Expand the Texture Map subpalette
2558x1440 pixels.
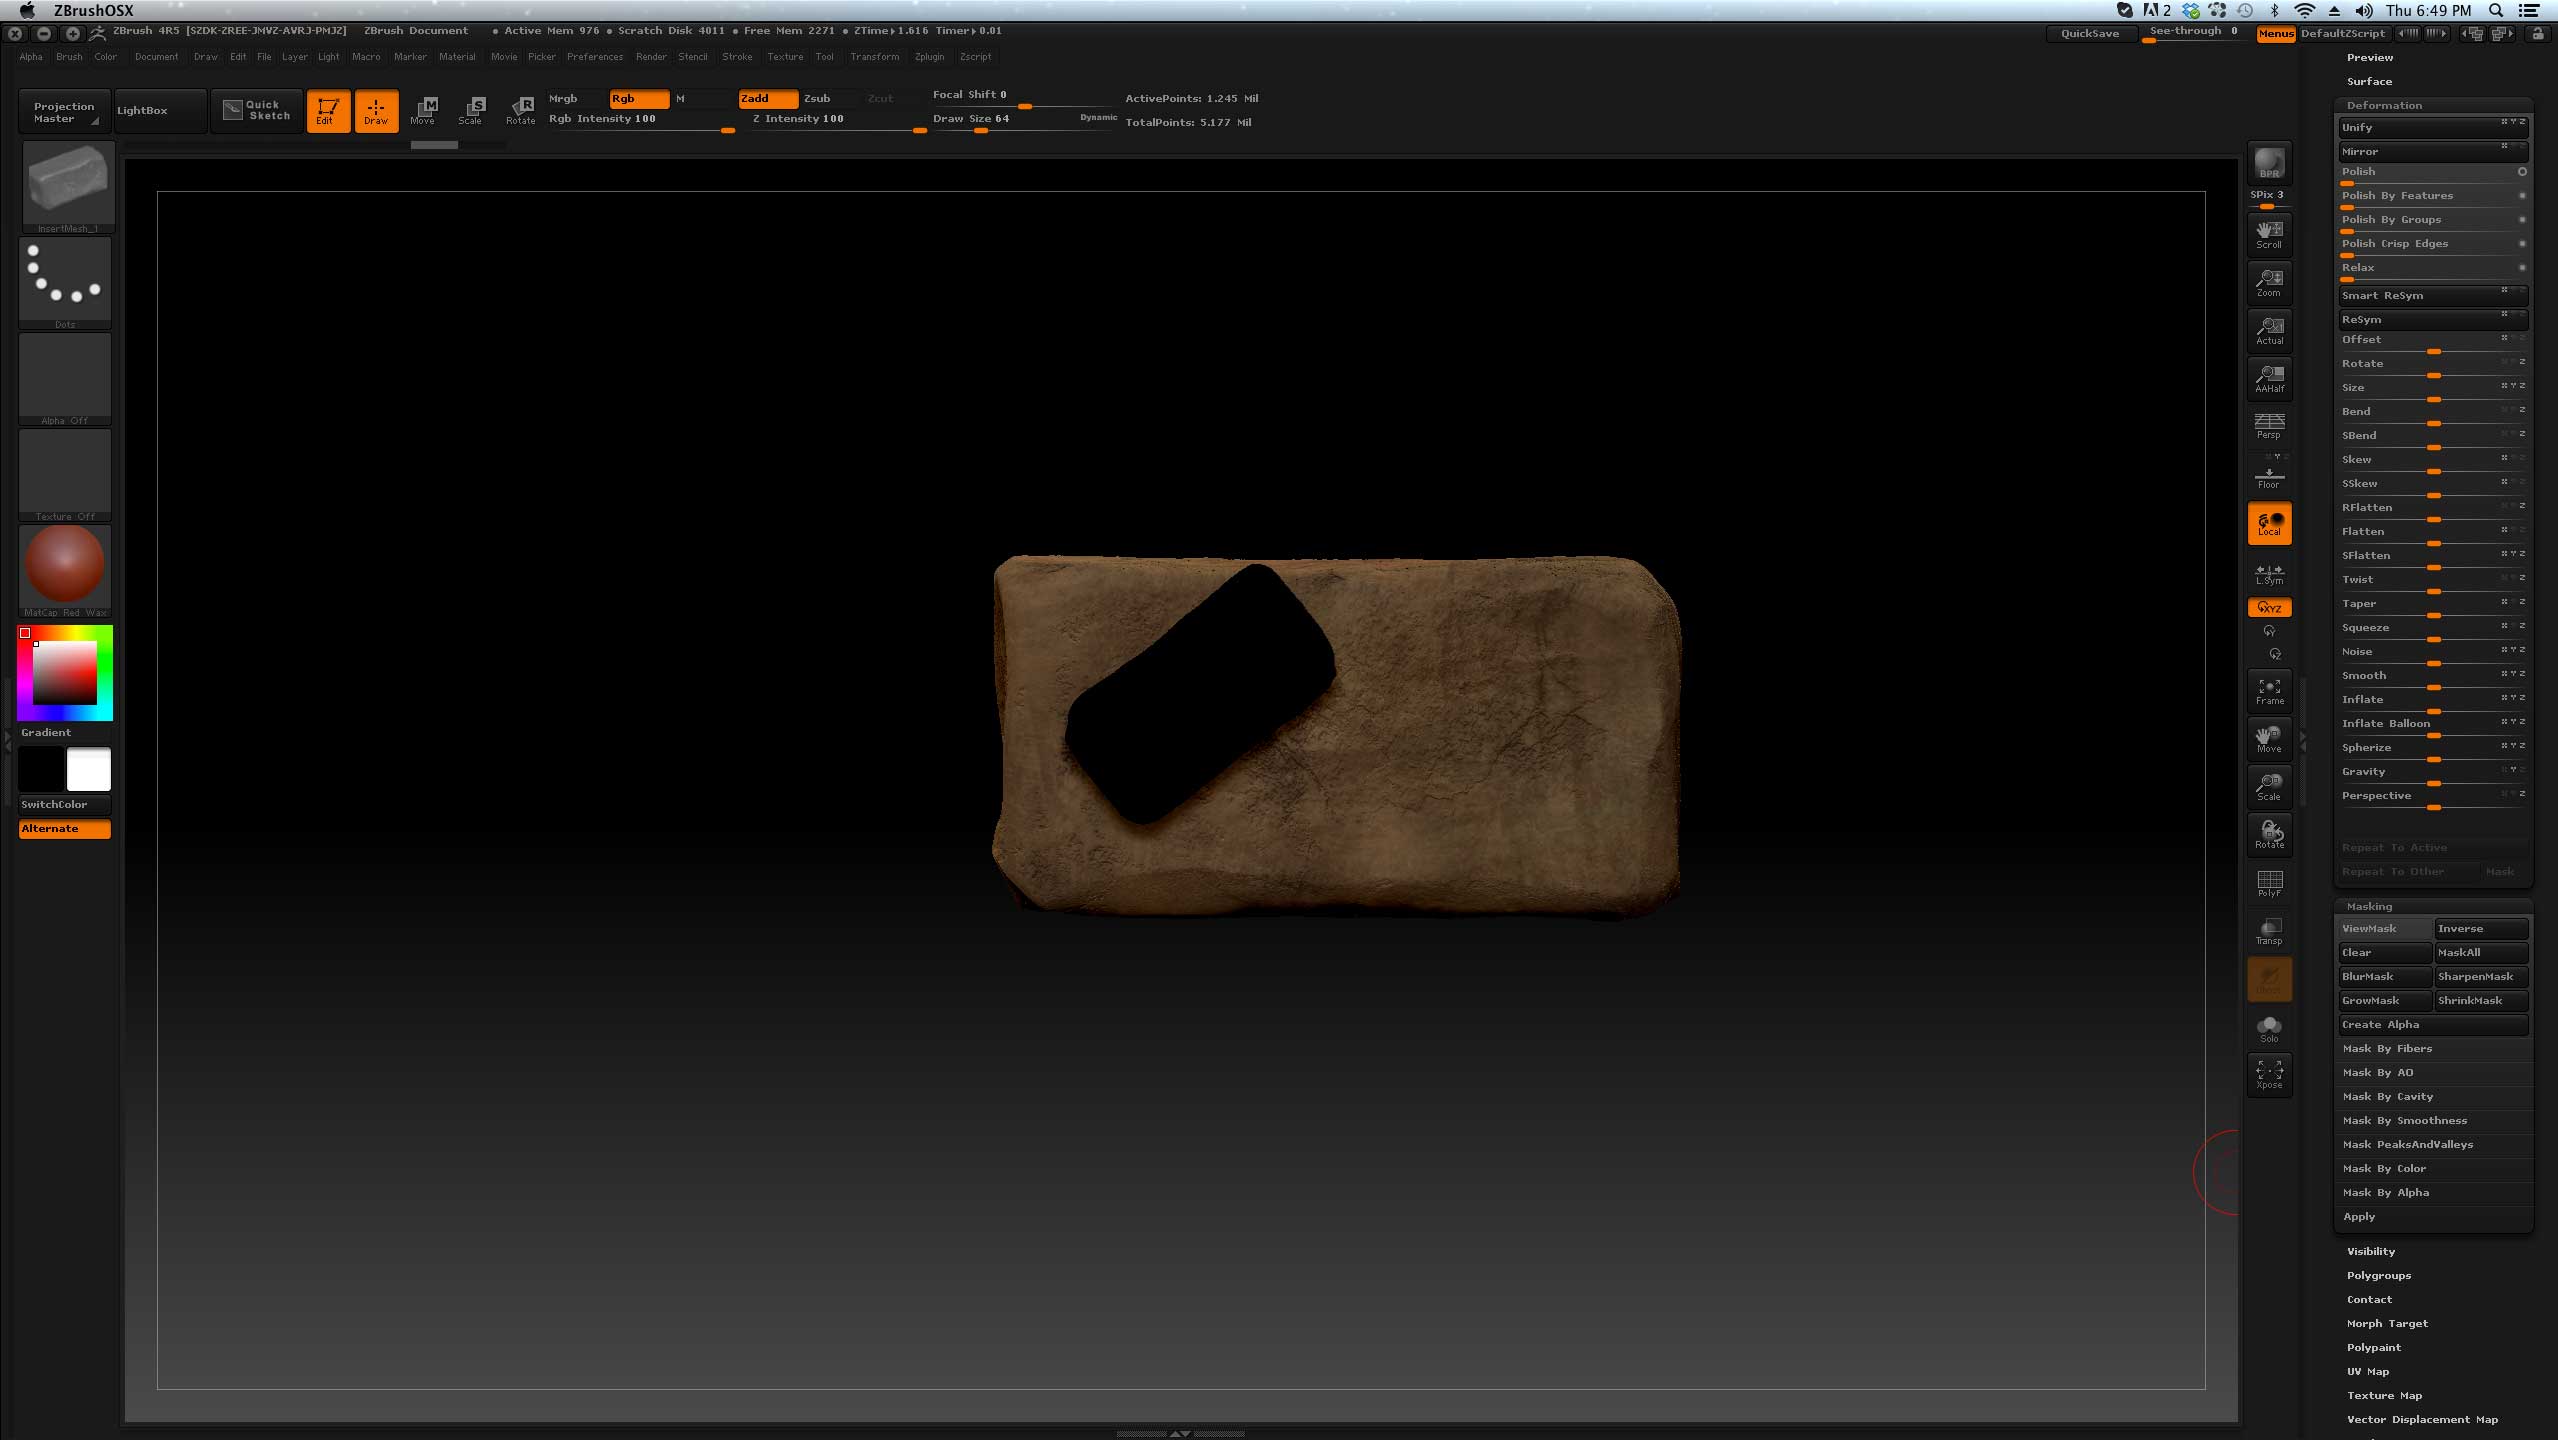2383,1395
